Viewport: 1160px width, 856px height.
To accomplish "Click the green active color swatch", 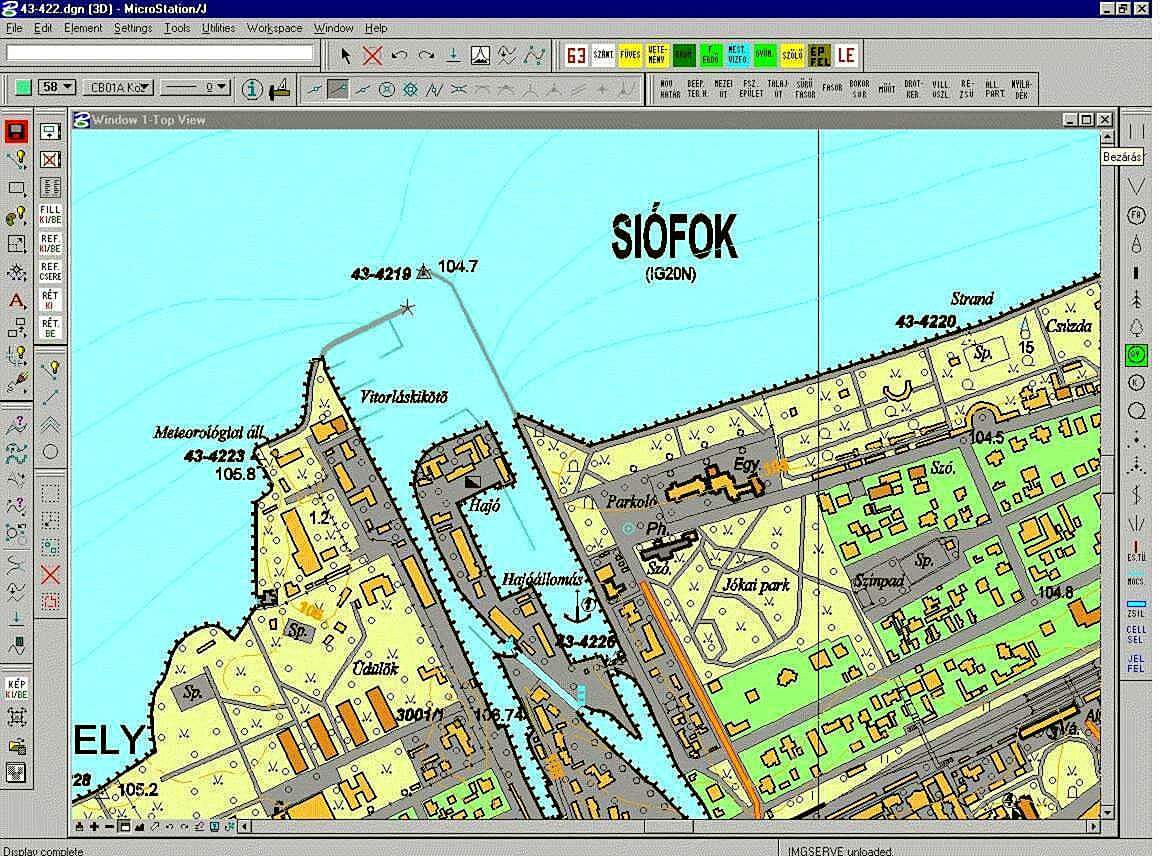I will coord(22,88).
